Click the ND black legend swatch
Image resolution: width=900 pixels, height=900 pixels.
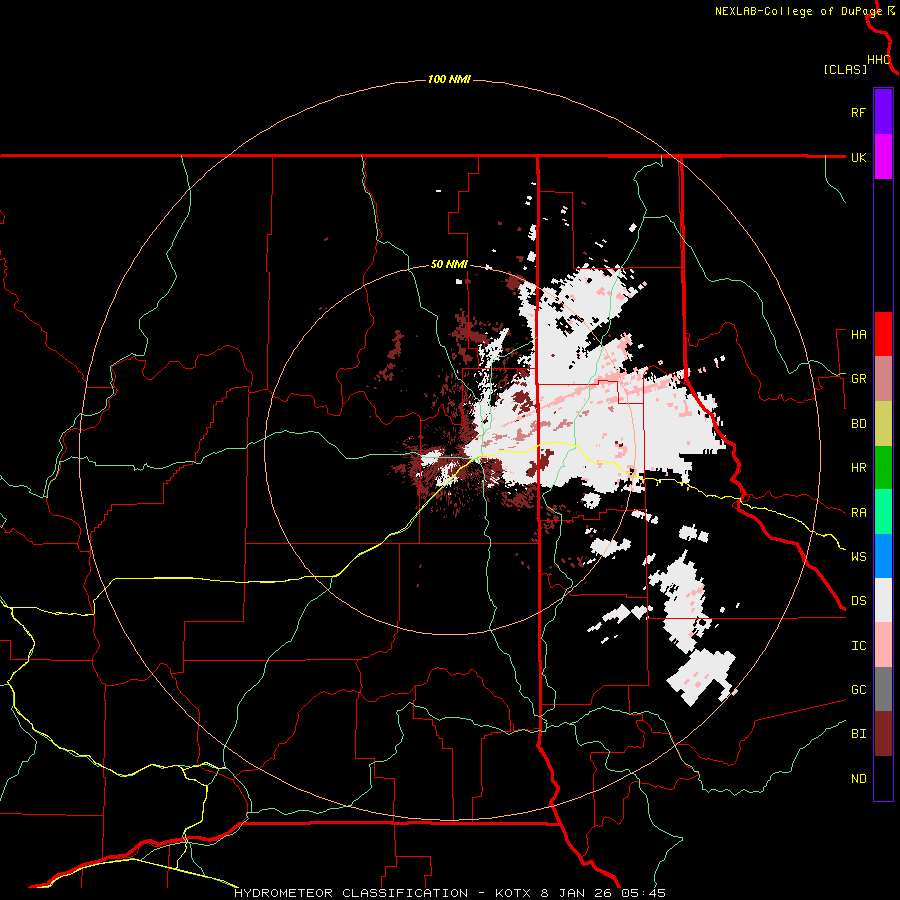pos(883,778)
